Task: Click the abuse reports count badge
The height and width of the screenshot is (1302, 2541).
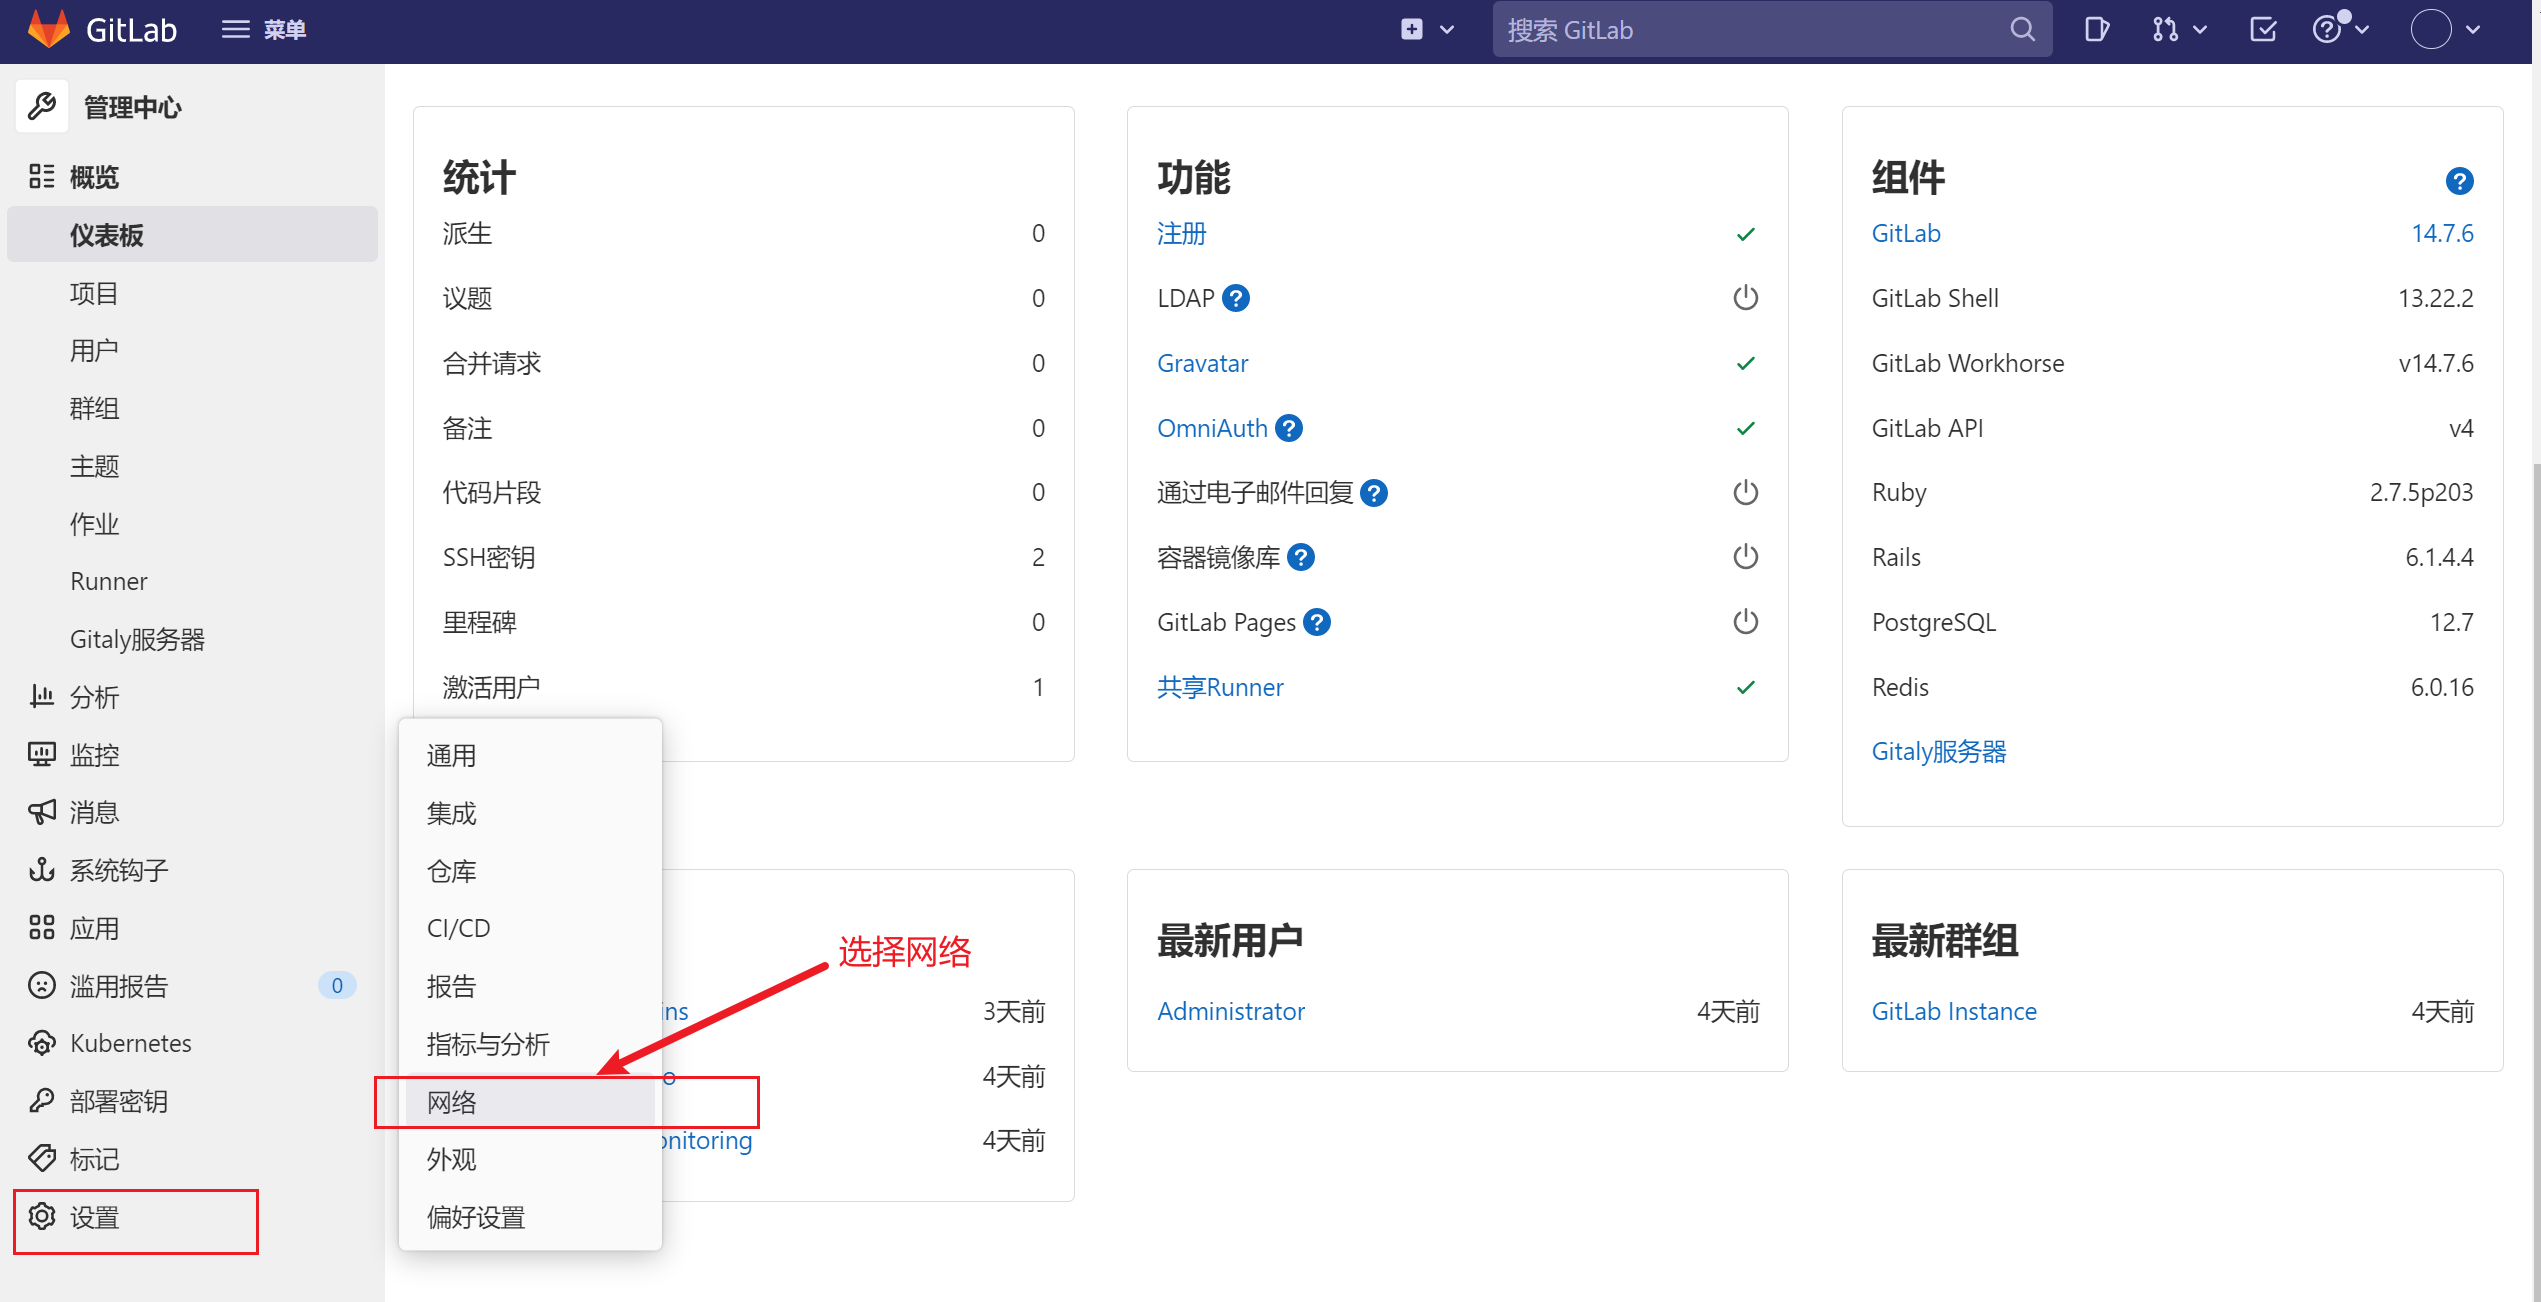Action: pos(337,985)
